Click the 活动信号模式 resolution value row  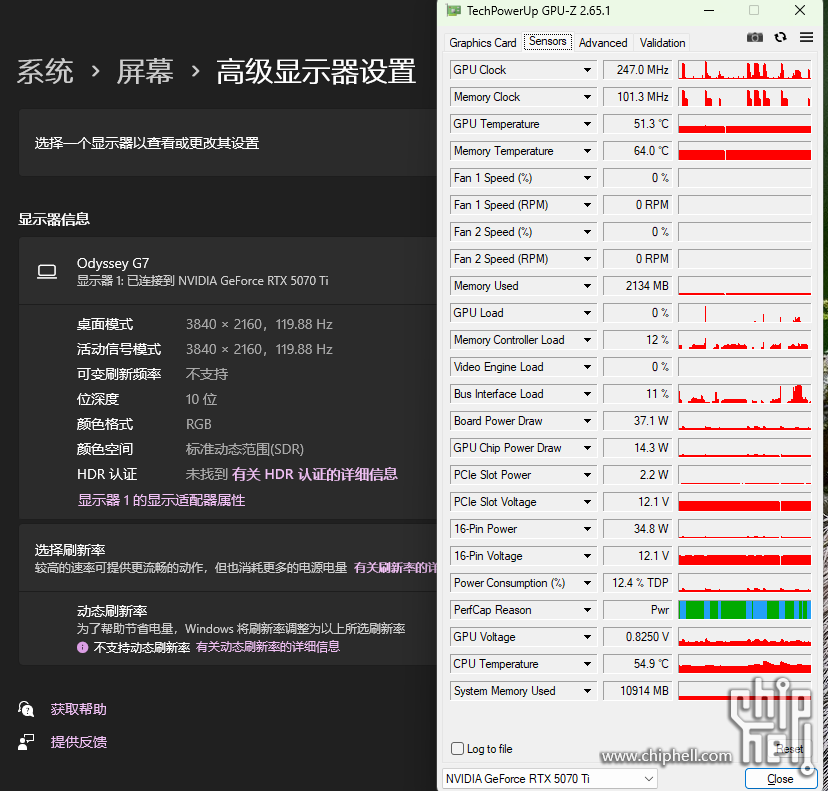click(x=259, y=349)
